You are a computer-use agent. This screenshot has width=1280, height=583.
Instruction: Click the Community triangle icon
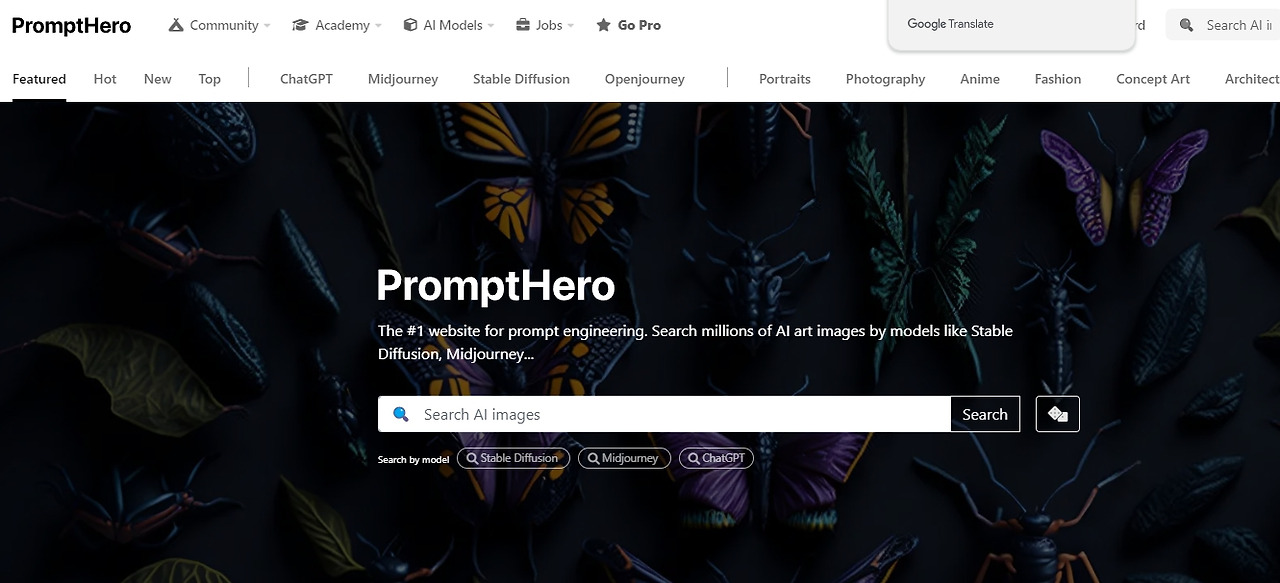176,25
